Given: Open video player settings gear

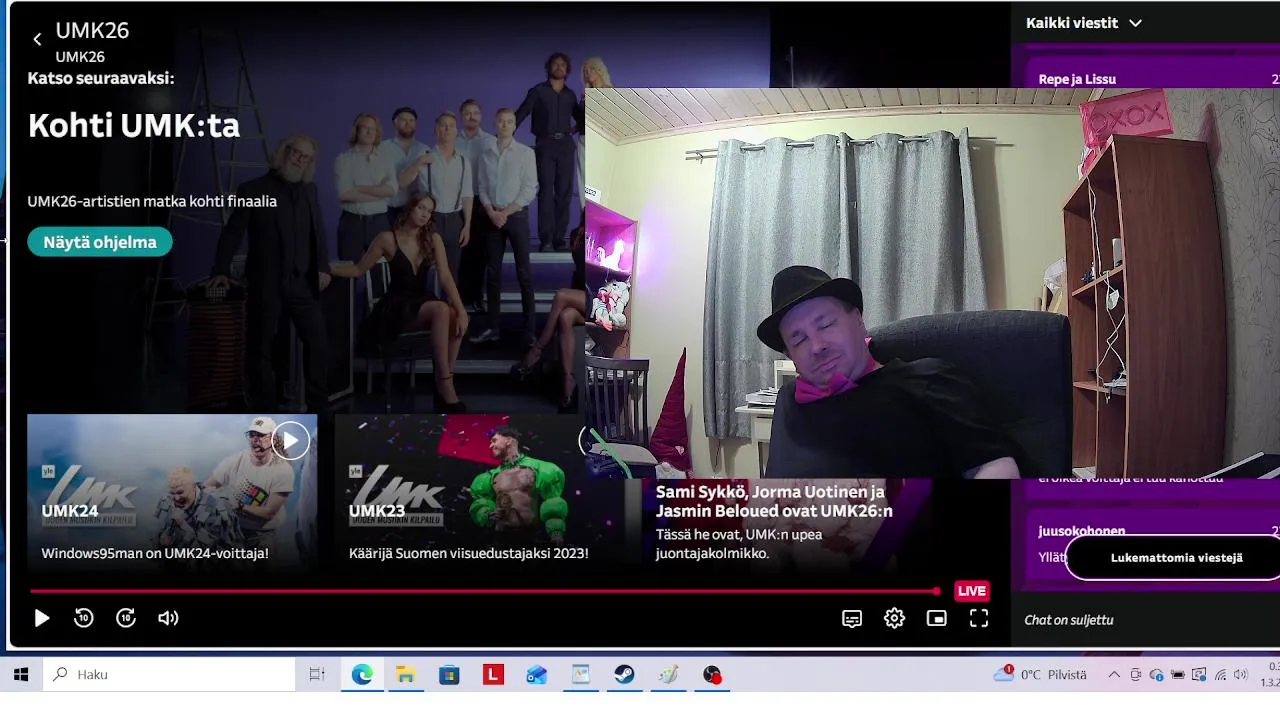Looking at the screenshot, I should 894,619.
